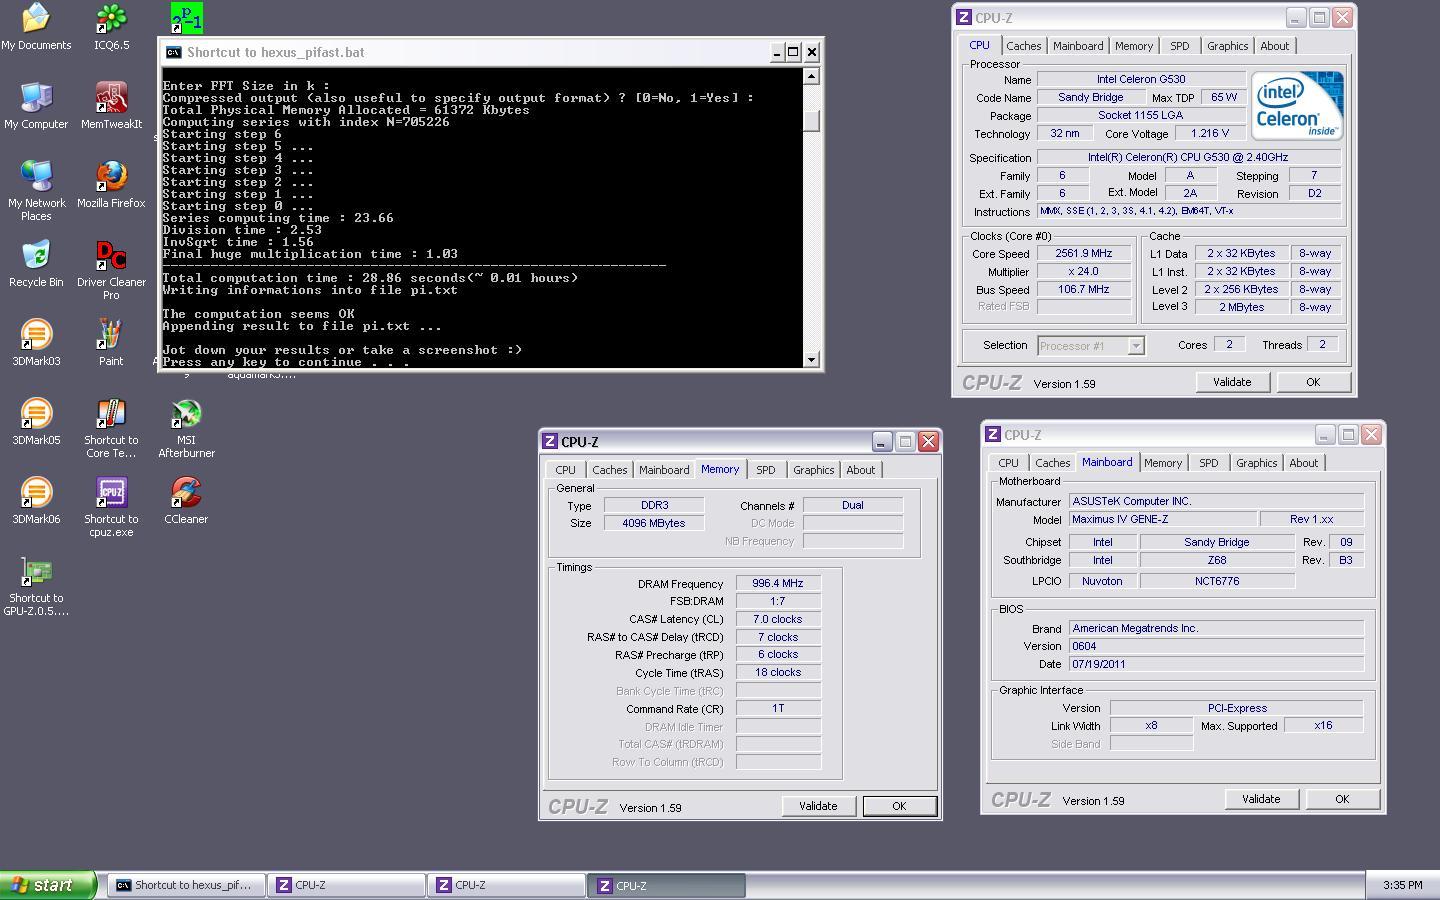The height and width of the screenshot is (900, 1440).
Task: Select hexus_pifast taskbar button
Action: [186, 885]
